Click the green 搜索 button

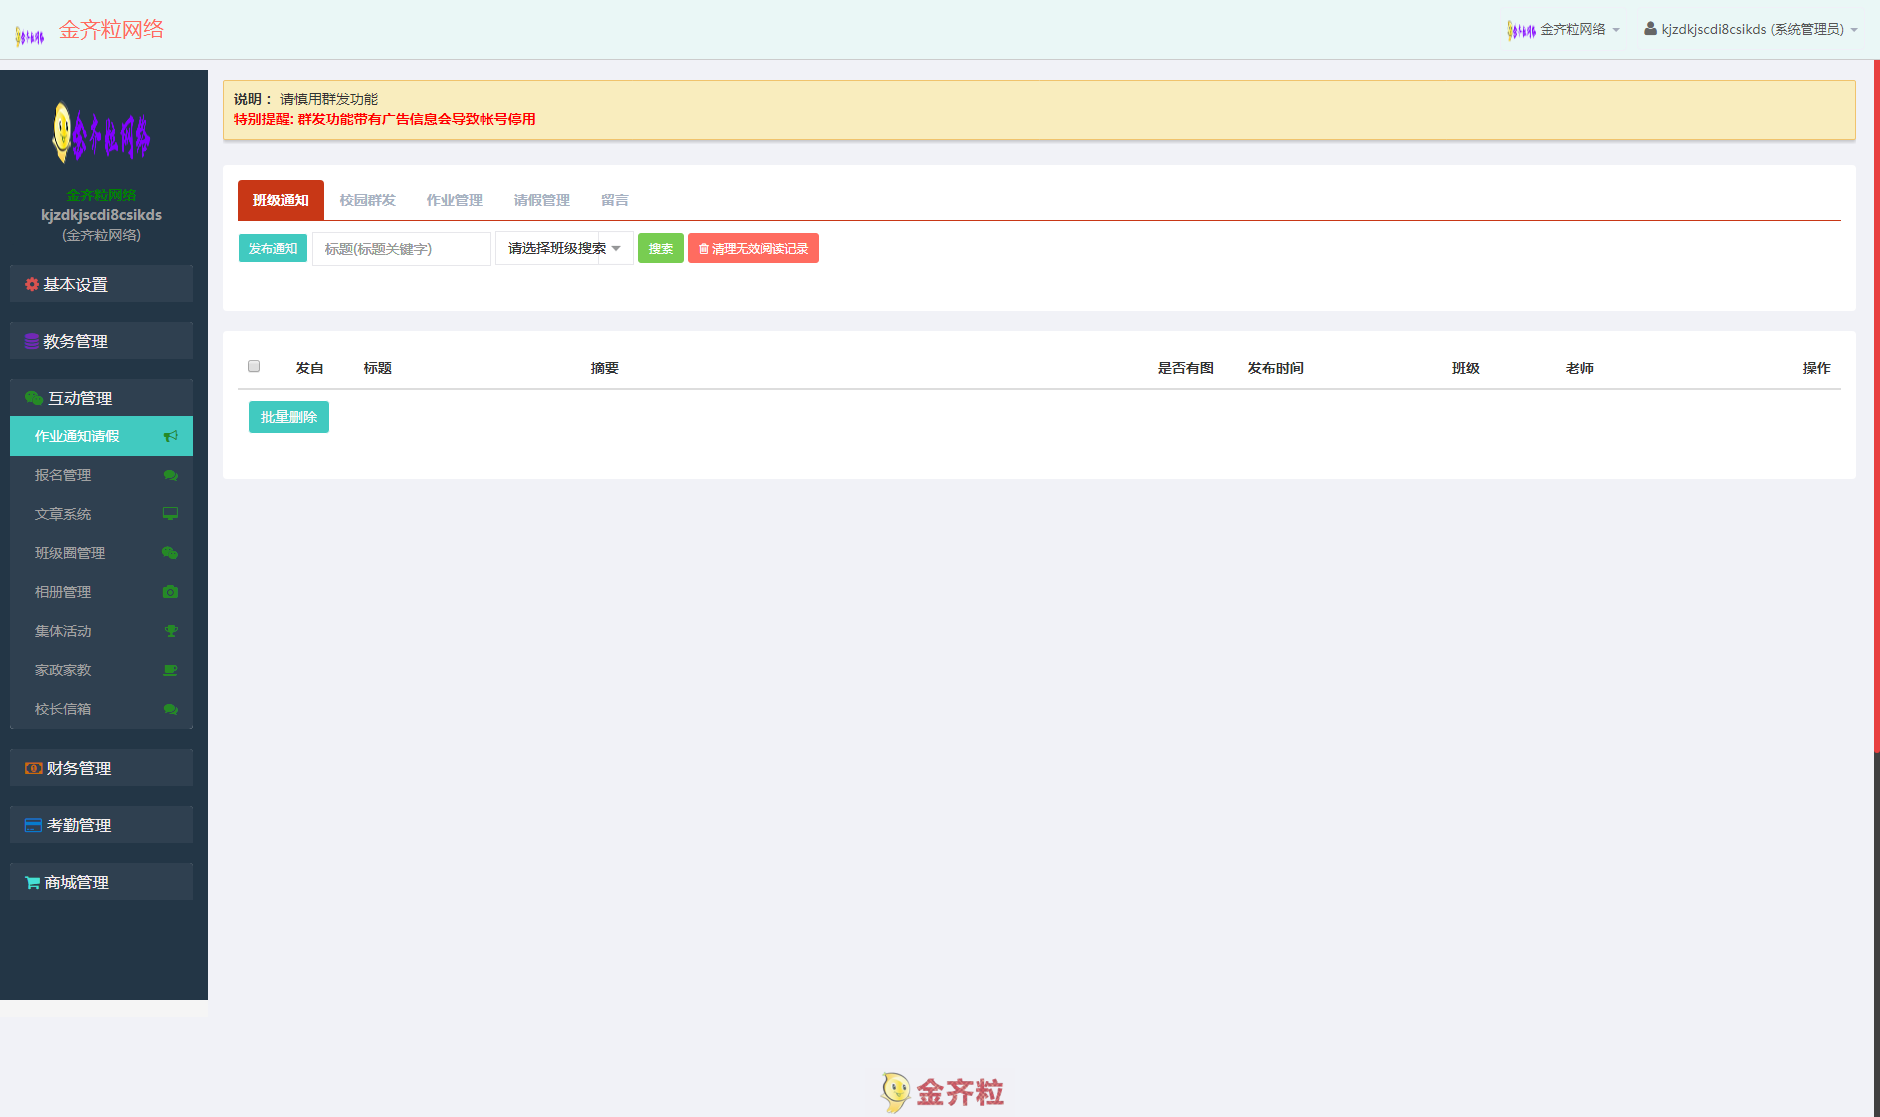(x=661, y=248)
